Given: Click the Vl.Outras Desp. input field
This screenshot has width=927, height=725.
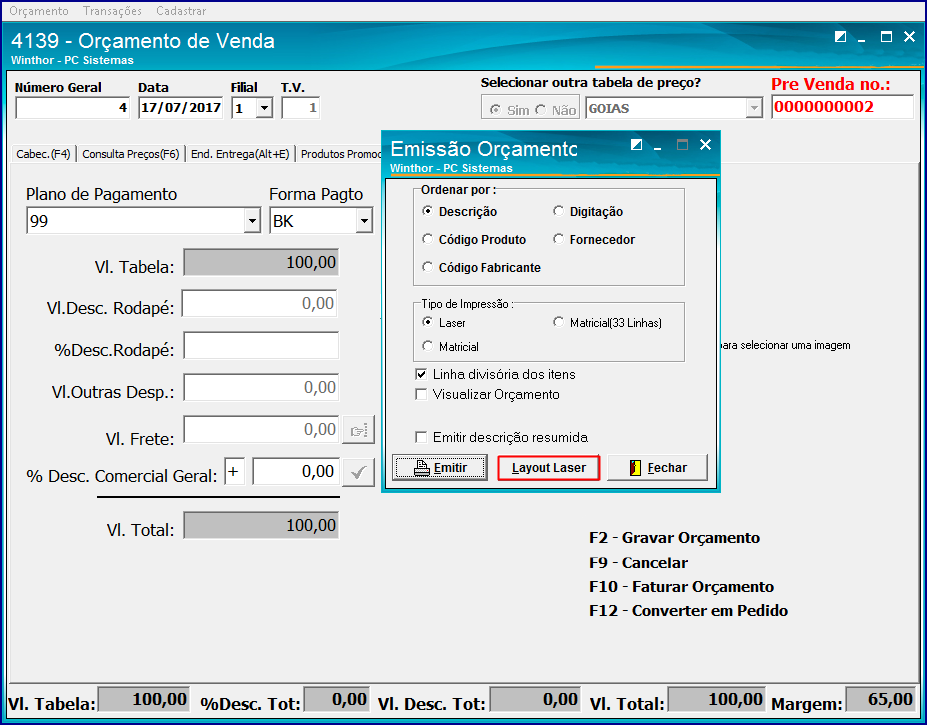Looking at the screenshot, I should click(x=261, y=387).
